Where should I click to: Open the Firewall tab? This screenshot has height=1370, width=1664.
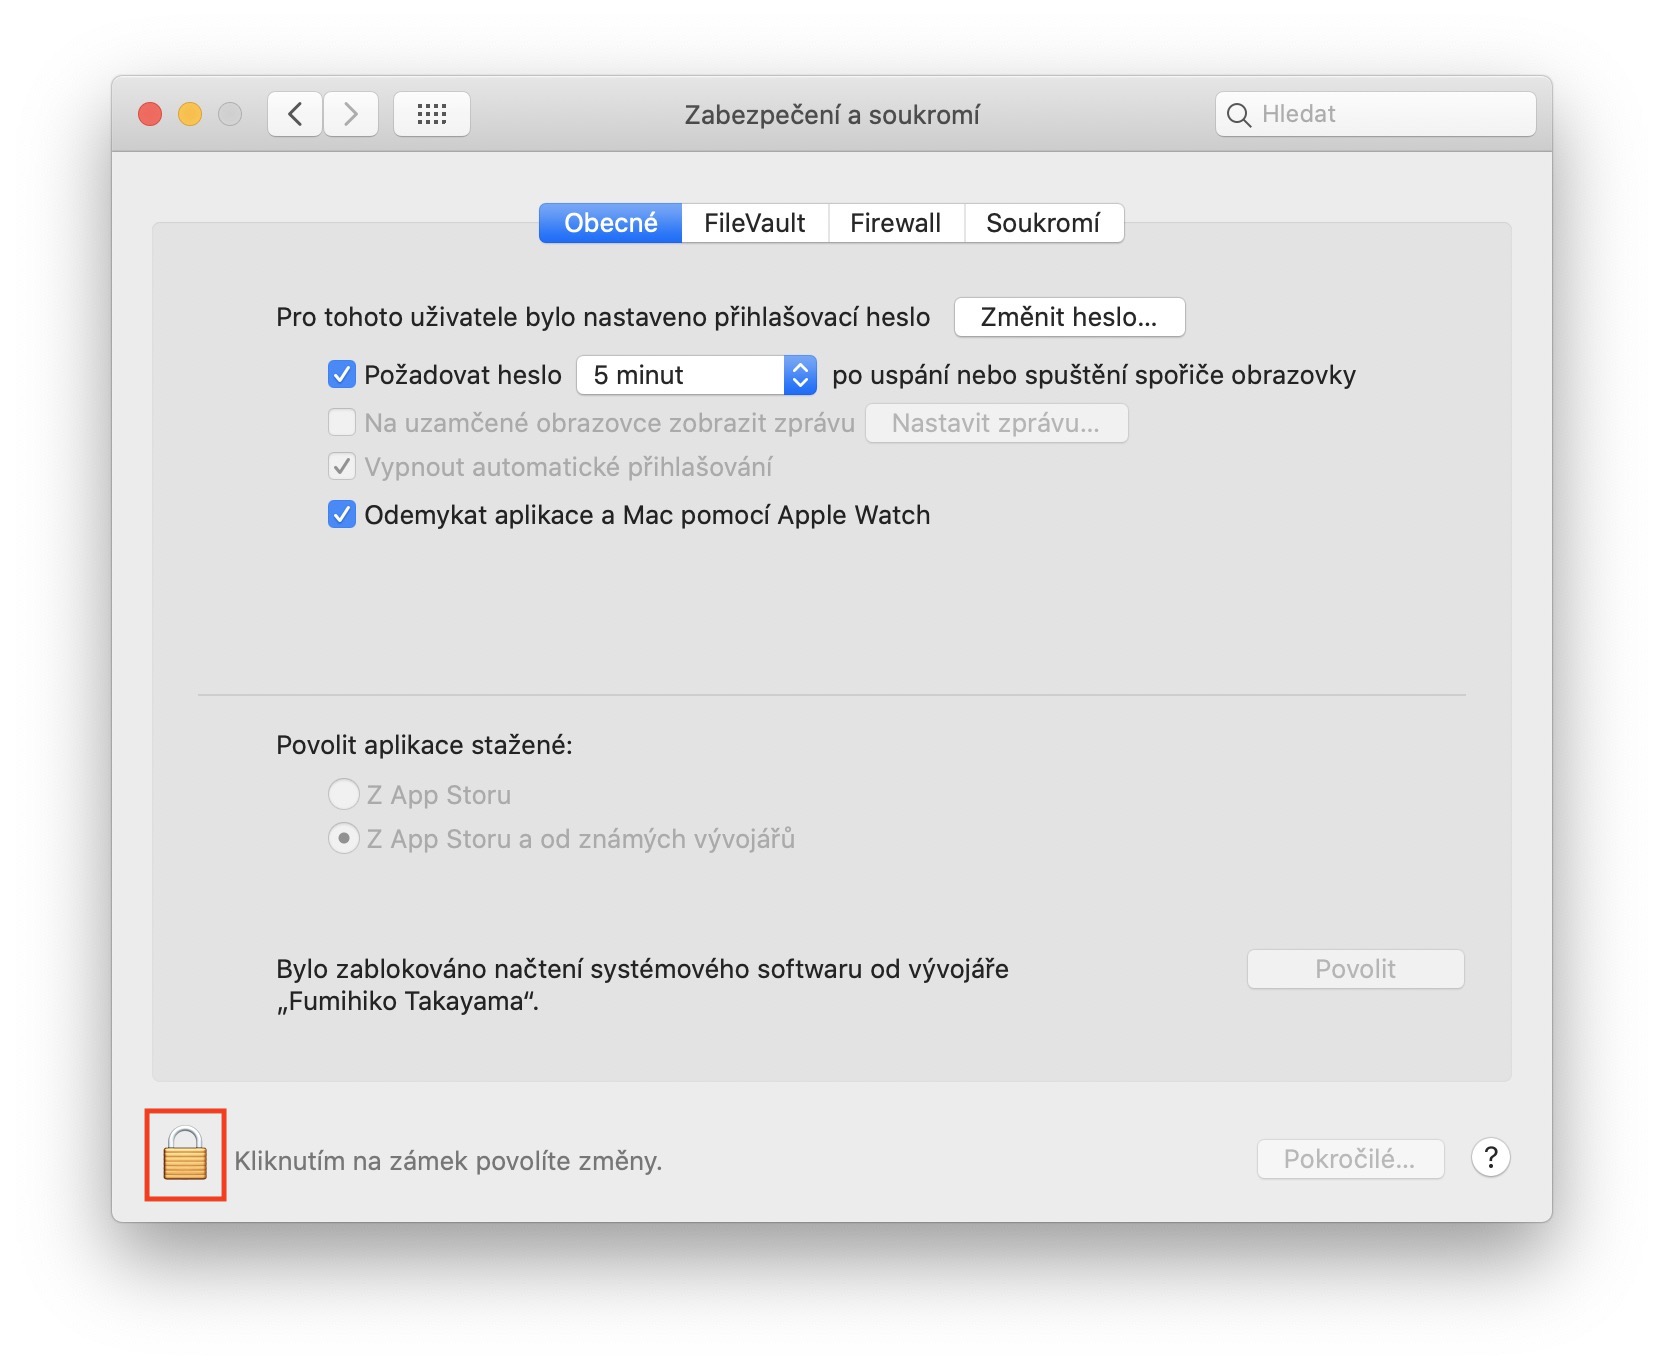[x=896, y=223]
